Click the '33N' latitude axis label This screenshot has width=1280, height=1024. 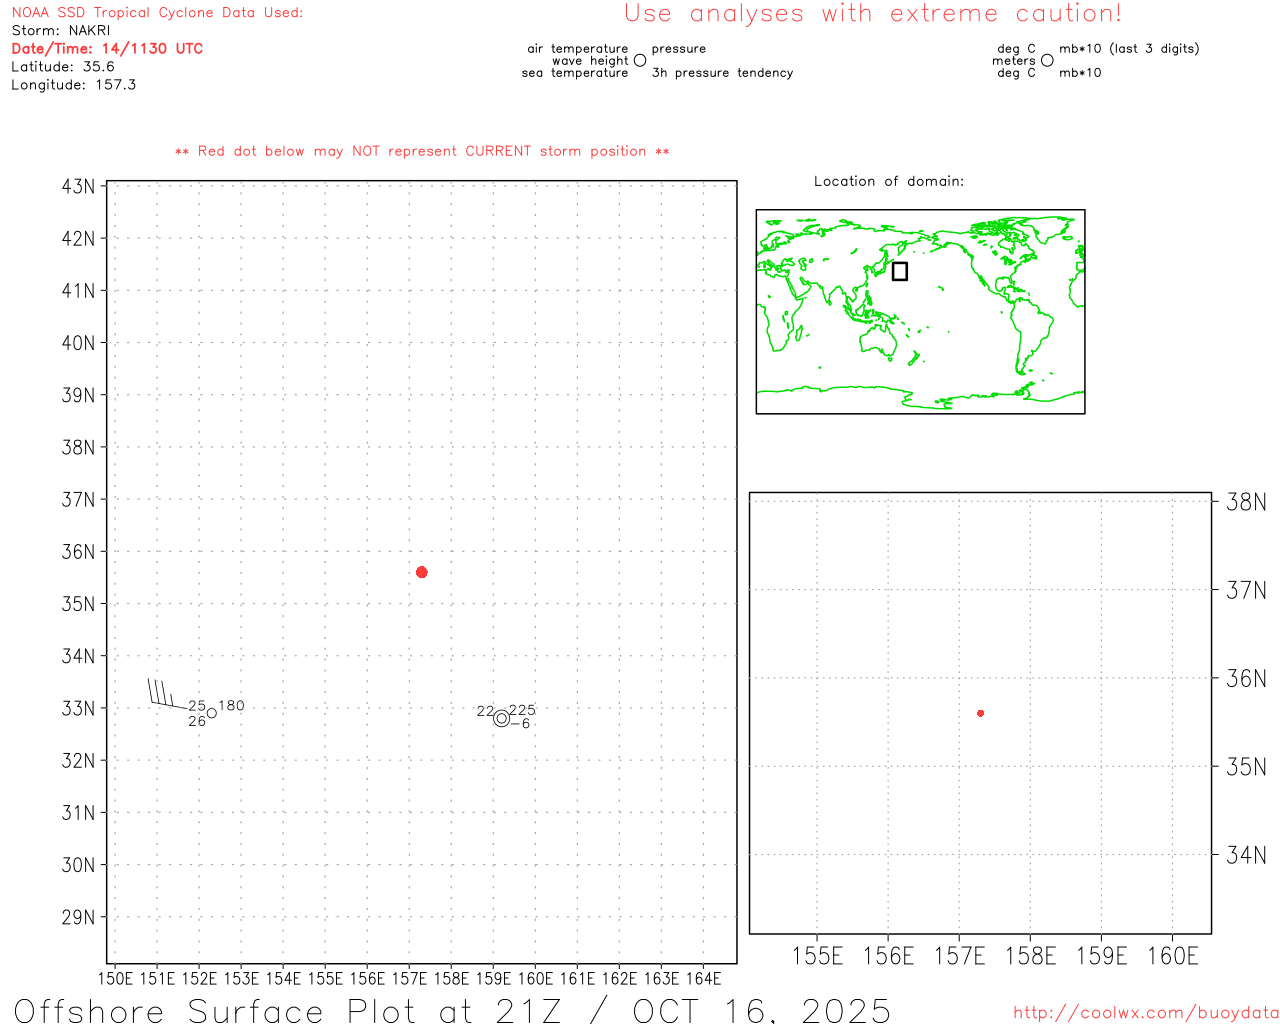pos(79,709)
